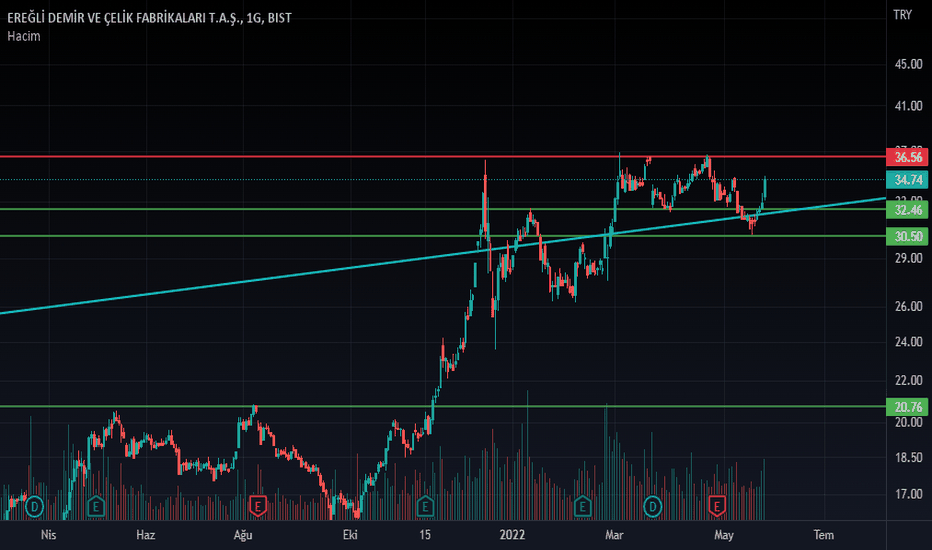The image size is (932, 550).
Task: Click the 41.00 price axis value
Action: pyautogui.click(x=908, y=106)
